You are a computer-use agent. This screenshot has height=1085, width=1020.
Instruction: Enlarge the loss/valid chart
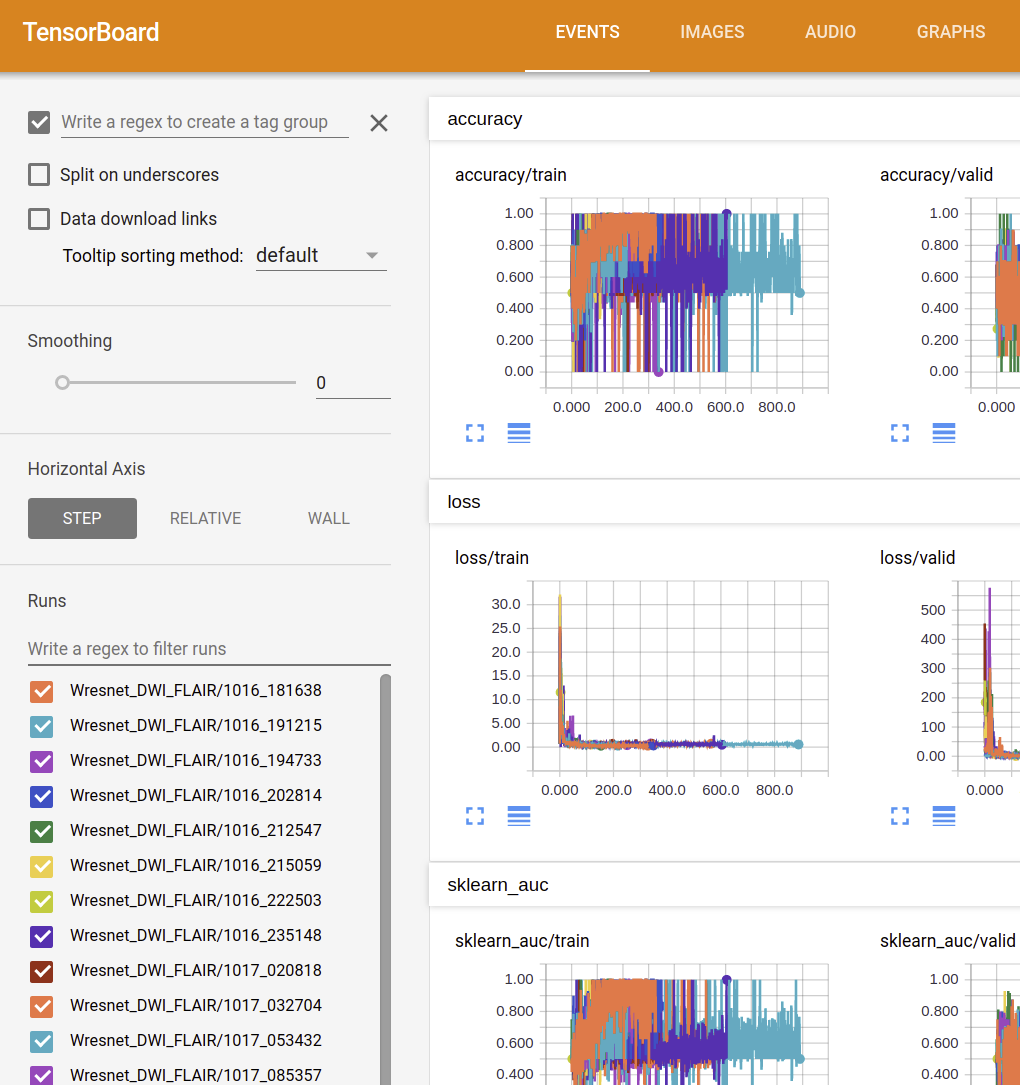click(x=899, y=816)
